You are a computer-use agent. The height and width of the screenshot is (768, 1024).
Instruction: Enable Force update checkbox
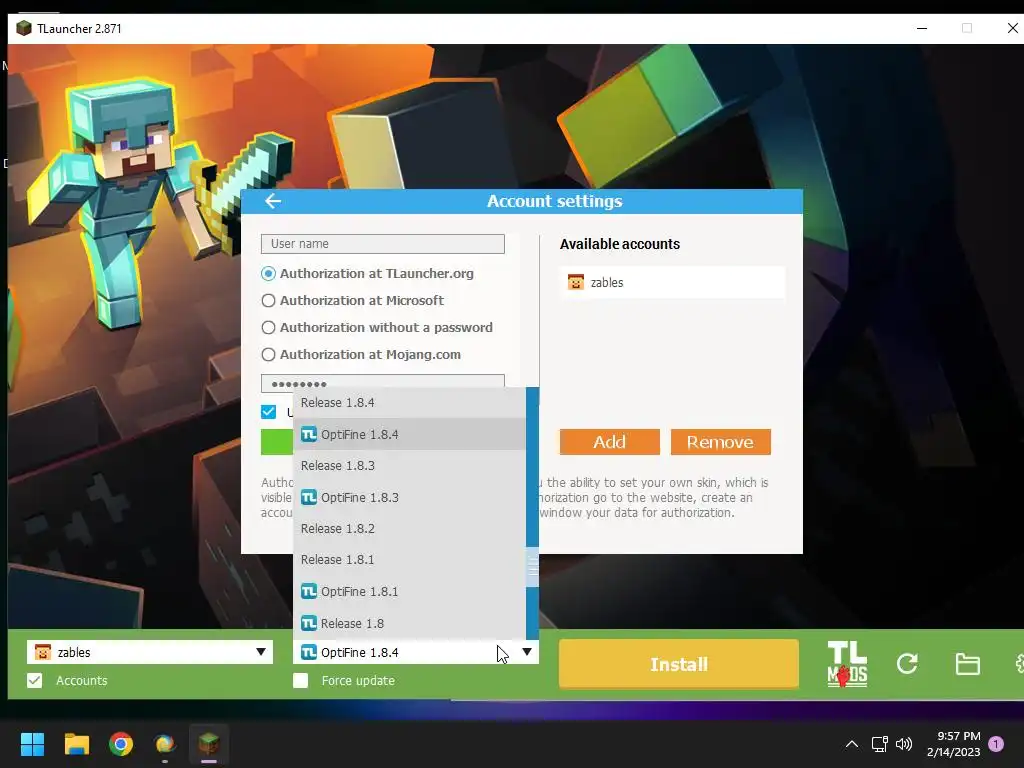click(300, 680)
